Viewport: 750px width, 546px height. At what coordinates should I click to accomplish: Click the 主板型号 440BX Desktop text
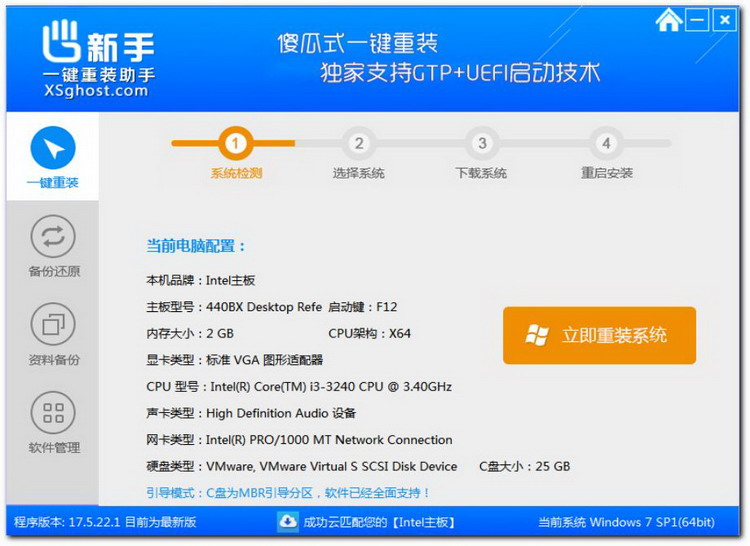(234, 307)
